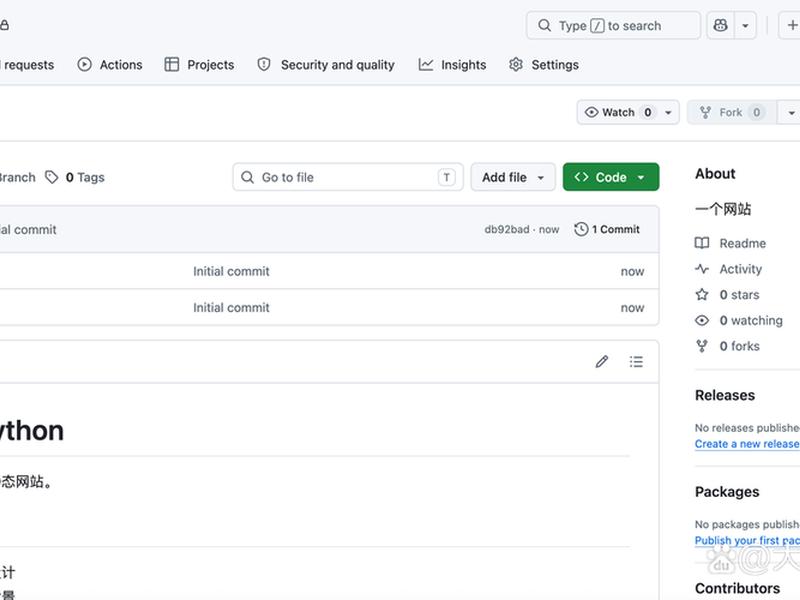Expand the Copilot dropdown arrow
This screenshot has width=800, height=600.
pyautogui.click(x=745, y=26)
